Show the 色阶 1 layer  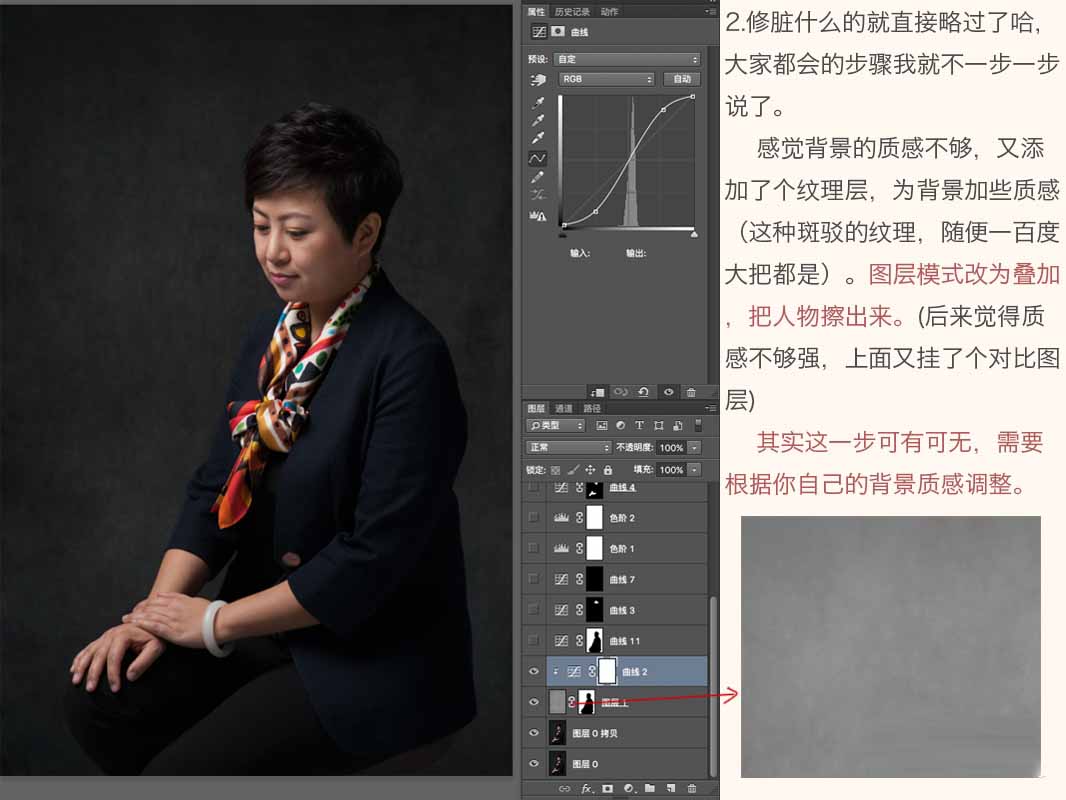coord(534,547)
